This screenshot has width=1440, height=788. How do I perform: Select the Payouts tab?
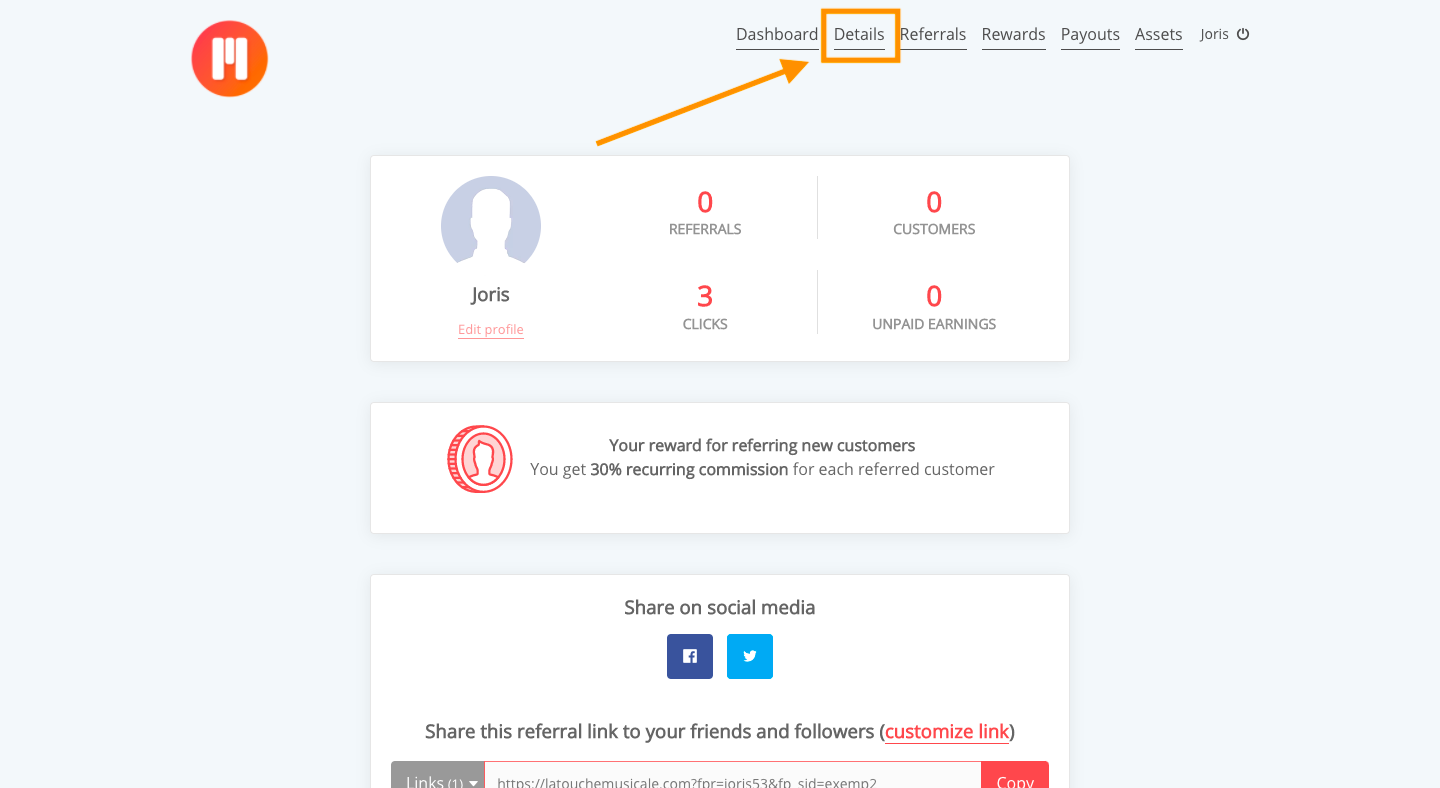(1090, 35)
